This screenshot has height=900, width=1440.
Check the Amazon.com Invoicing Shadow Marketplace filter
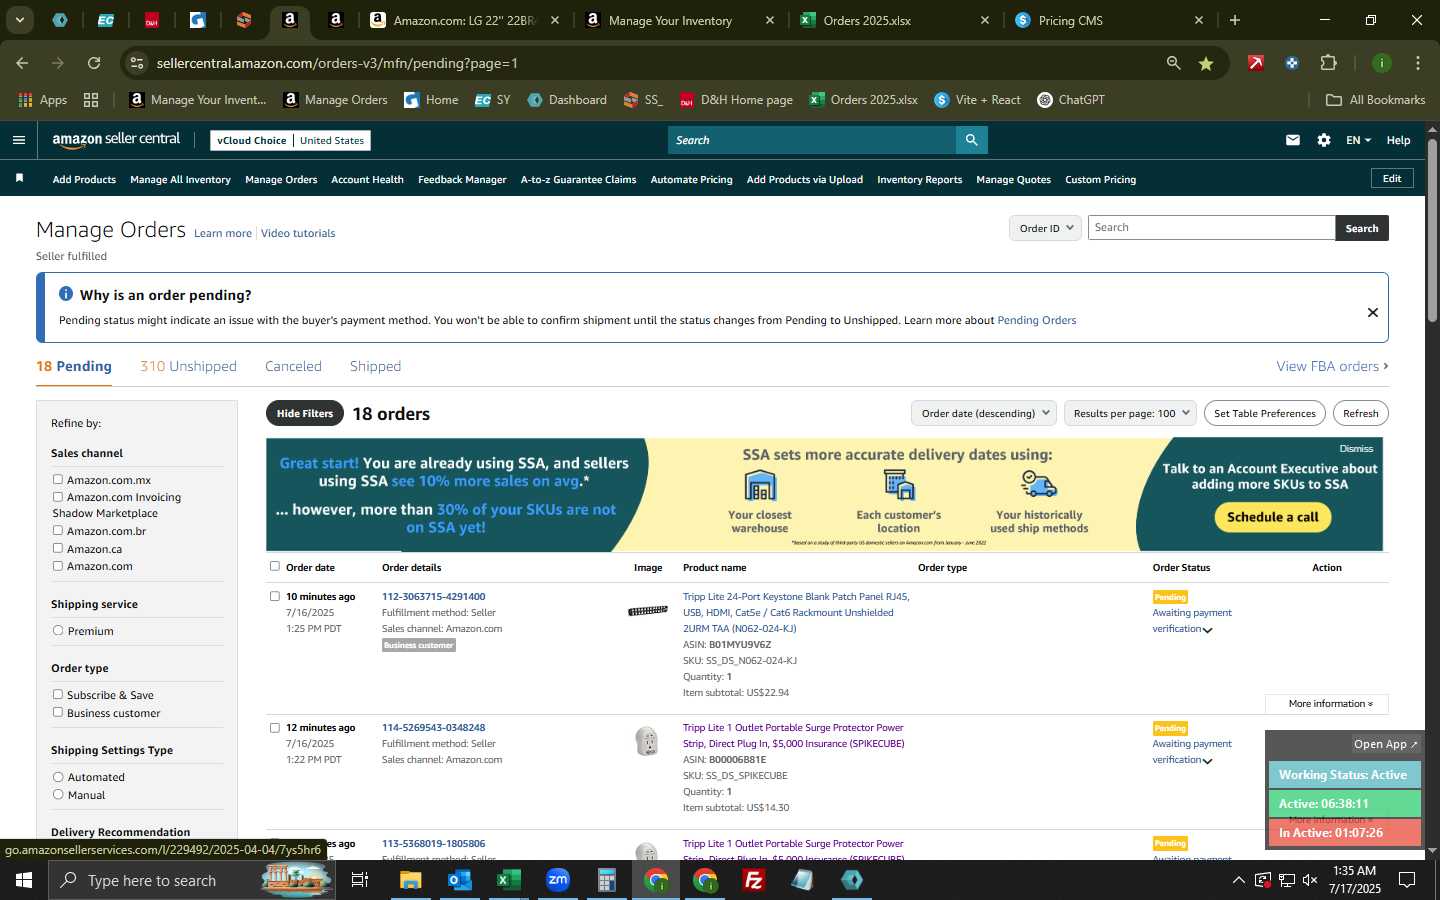pyautogui.click(x=58, y=496)
